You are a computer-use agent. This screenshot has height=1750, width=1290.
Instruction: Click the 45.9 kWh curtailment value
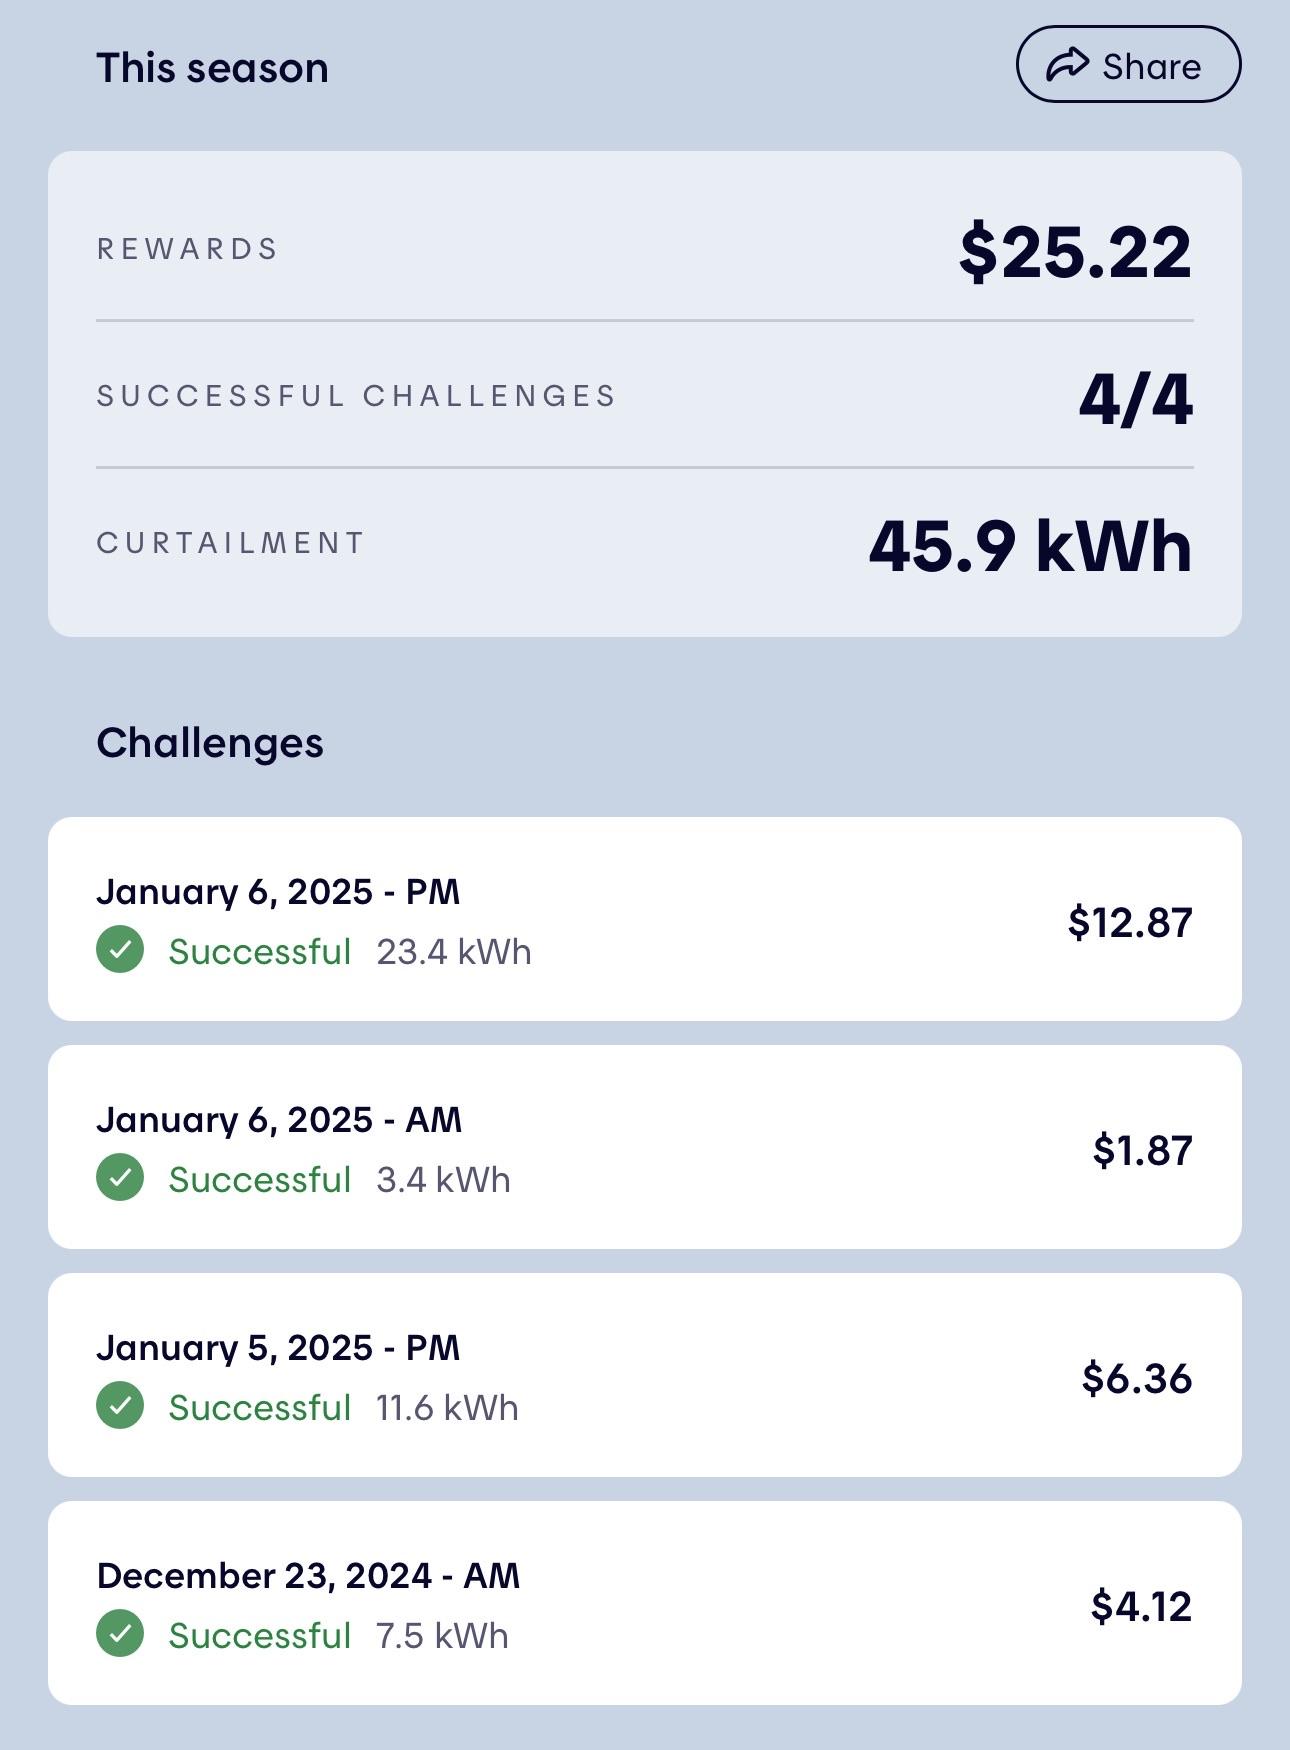[x=1031, y=546]
